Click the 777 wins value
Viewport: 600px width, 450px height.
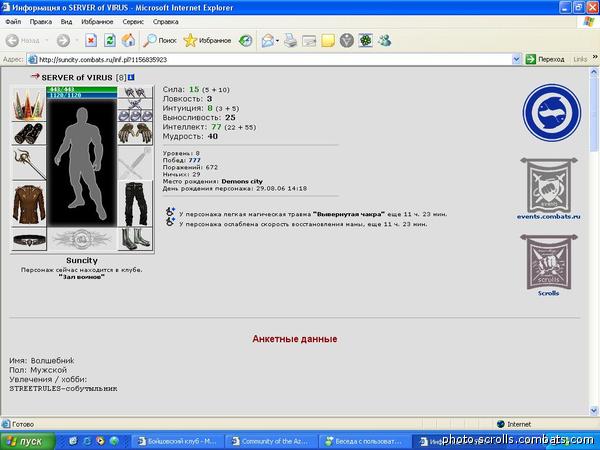[194, 160]
